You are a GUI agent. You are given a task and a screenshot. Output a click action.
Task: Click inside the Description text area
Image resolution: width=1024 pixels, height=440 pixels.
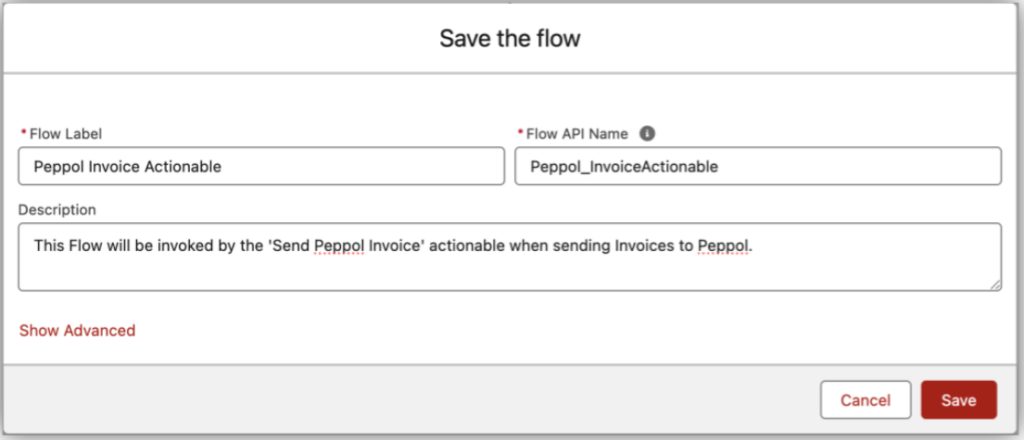tap(510, 257)
